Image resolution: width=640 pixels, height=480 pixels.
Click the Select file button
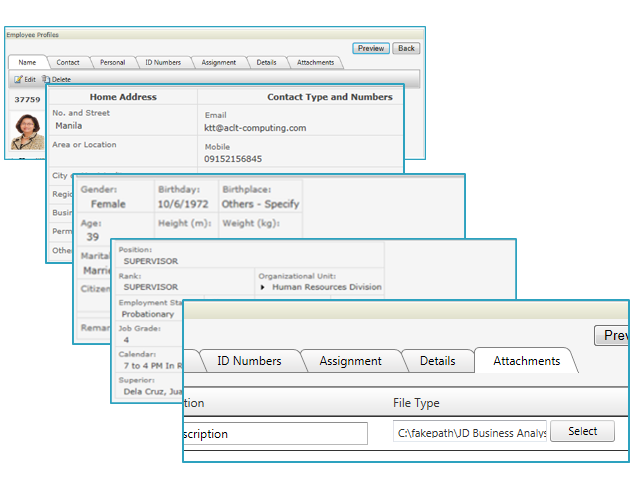(x=582, y=431)
